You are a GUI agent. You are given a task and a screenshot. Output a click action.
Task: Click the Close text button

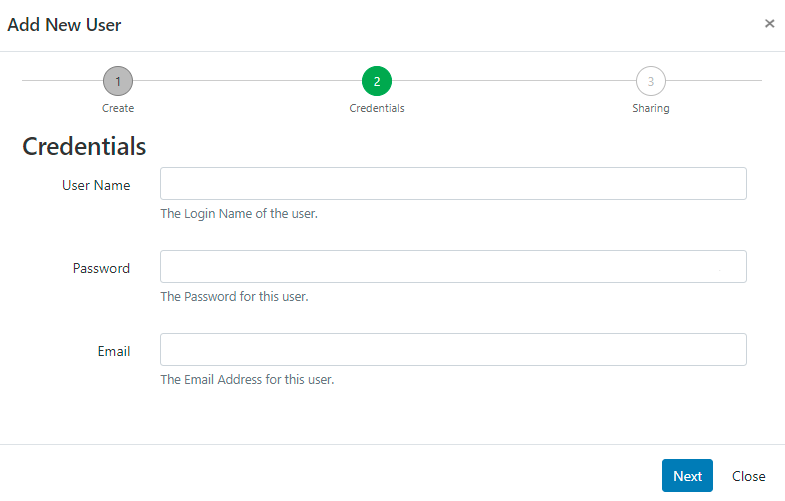[748, 476]
